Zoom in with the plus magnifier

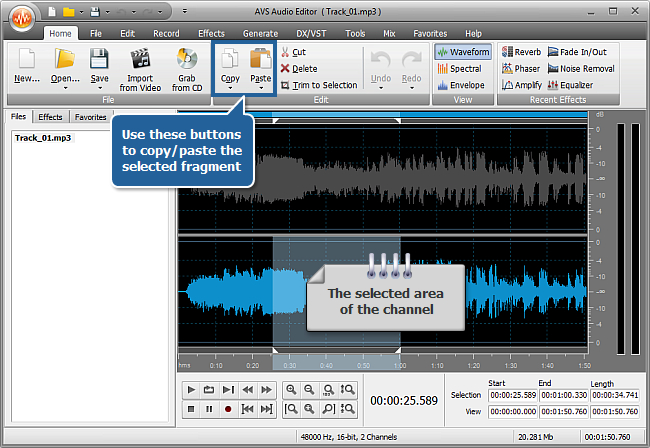tap(291, 390)
